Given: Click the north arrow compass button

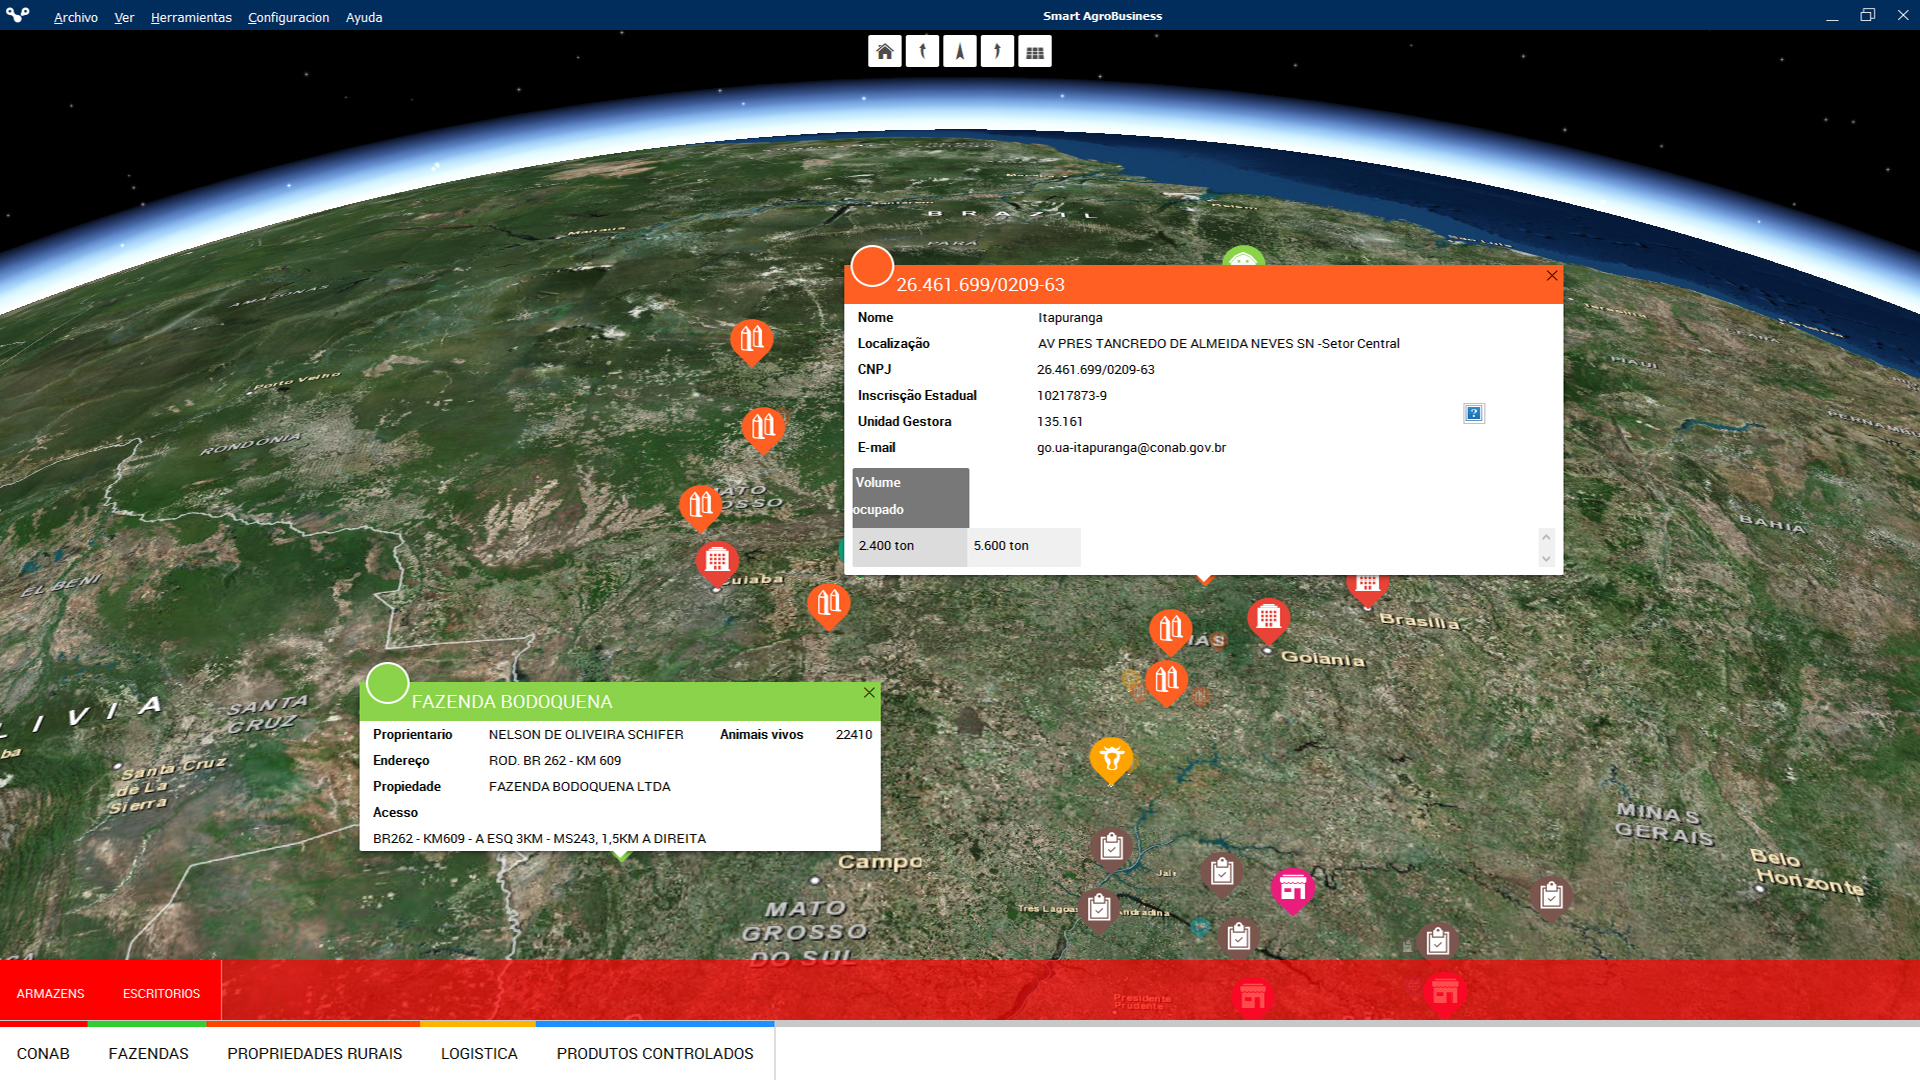Looking at the screenshot, I should [960, 52].
